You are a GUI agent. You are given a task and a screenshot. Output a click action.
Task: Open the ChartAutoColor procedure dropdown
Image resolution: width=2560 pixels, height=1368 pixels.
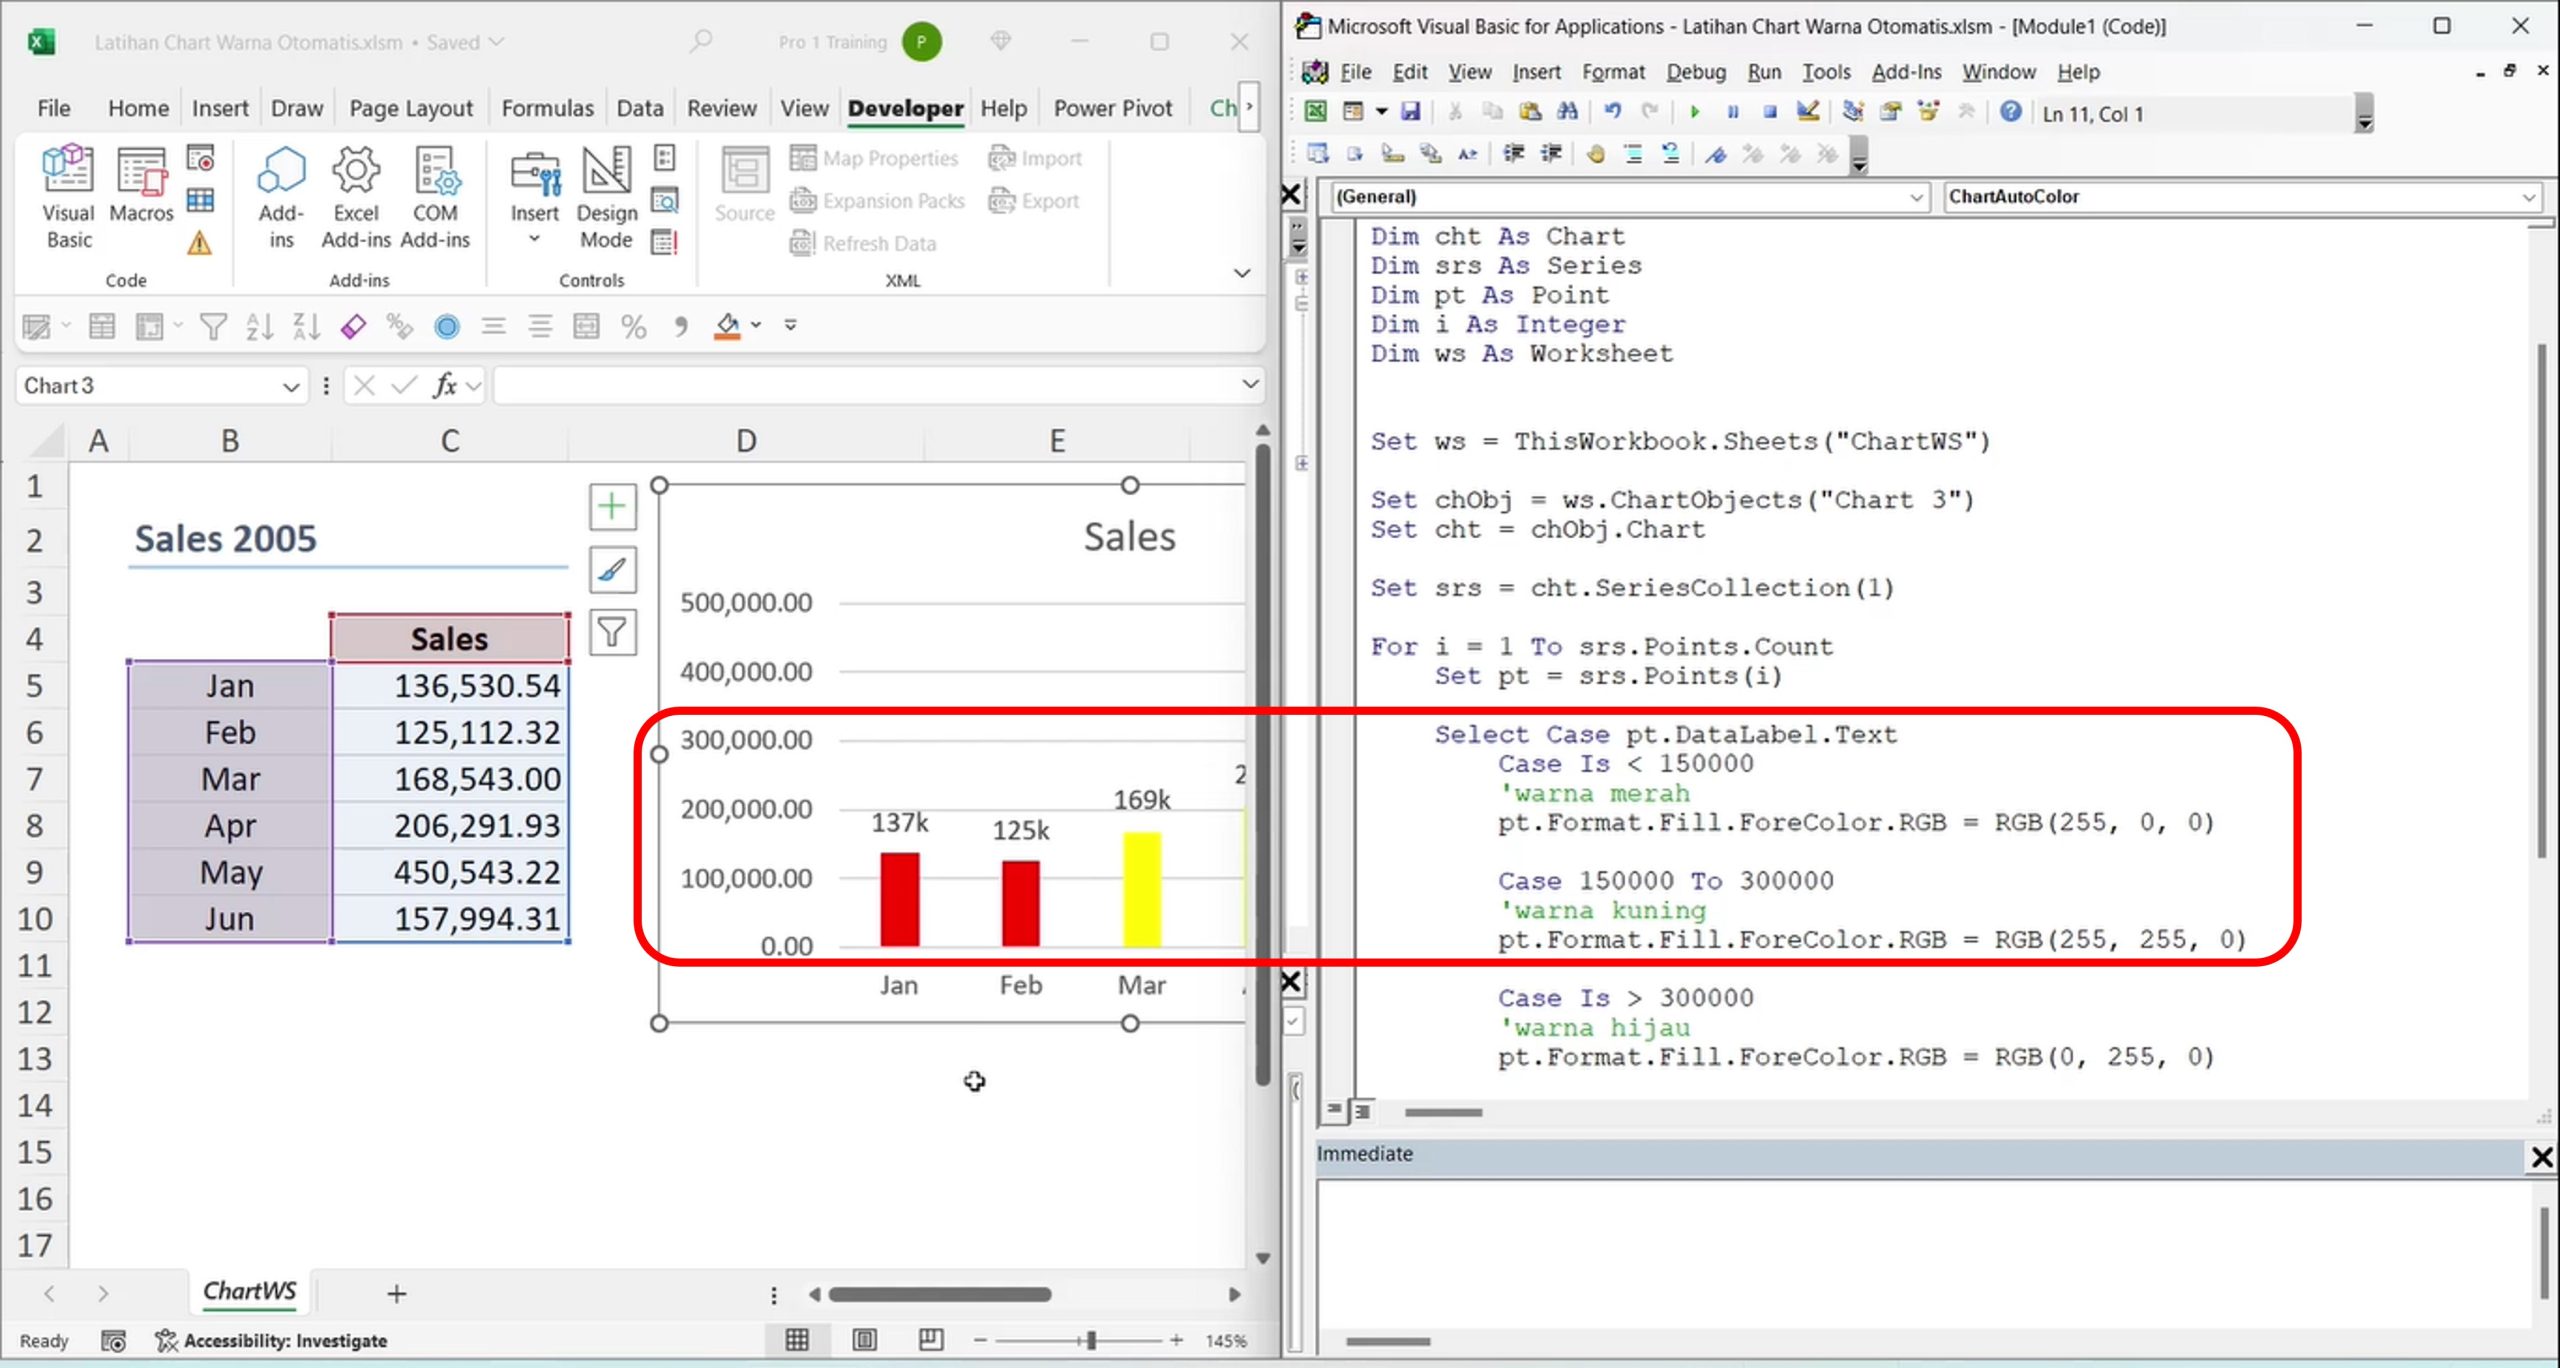[2528, 197]
